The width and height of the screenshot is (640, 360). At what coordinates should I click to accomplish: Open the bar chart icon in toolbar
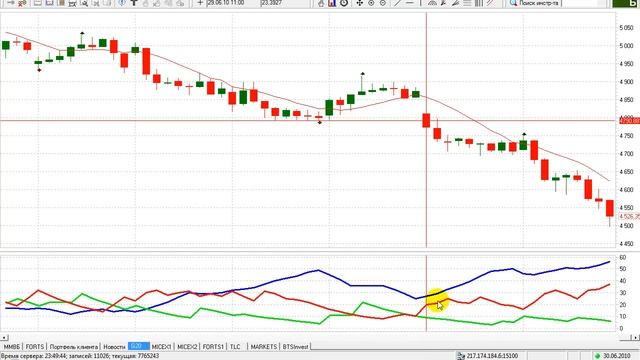[x=332, y=3]
